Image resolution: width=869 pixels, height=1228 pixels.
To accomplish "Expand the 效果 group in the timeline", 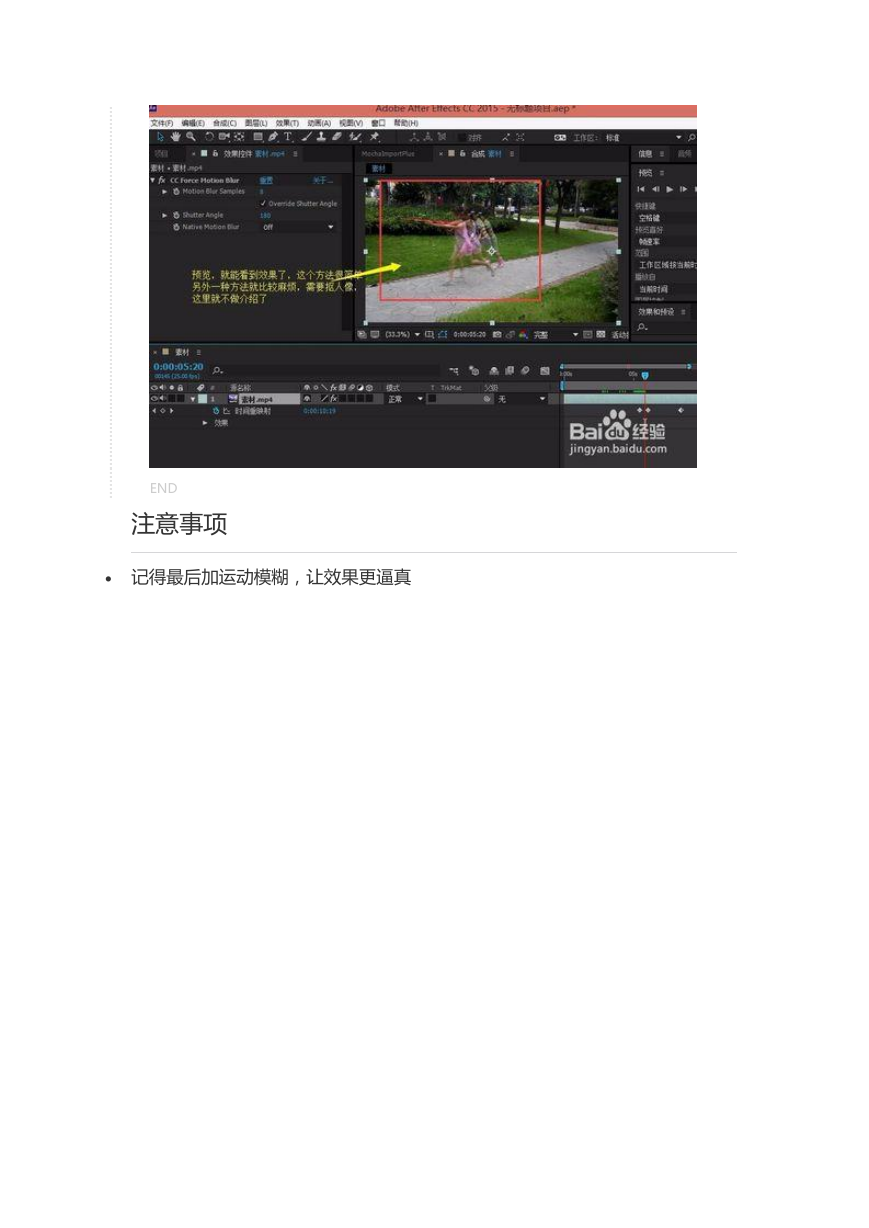I will [x=205, y=423].
